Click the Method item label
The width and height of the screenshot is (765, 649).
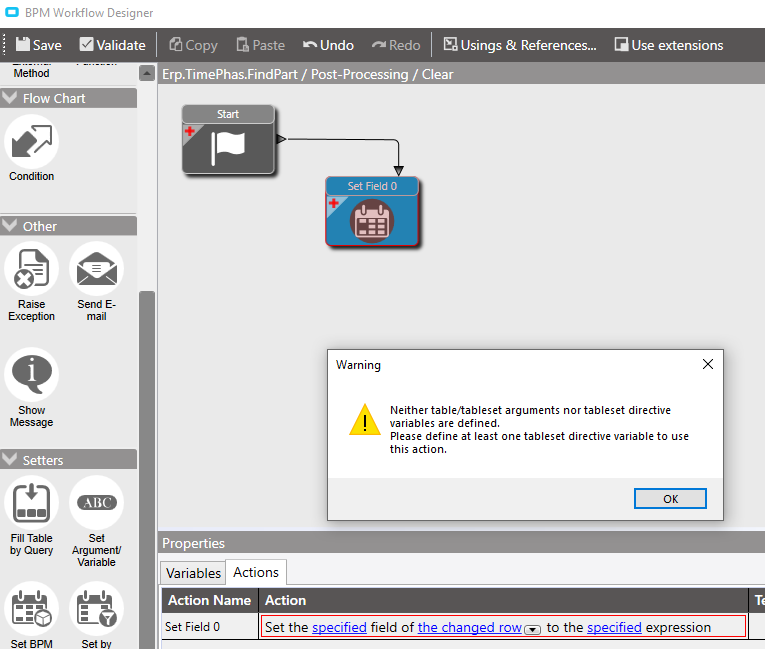[31, 73]
